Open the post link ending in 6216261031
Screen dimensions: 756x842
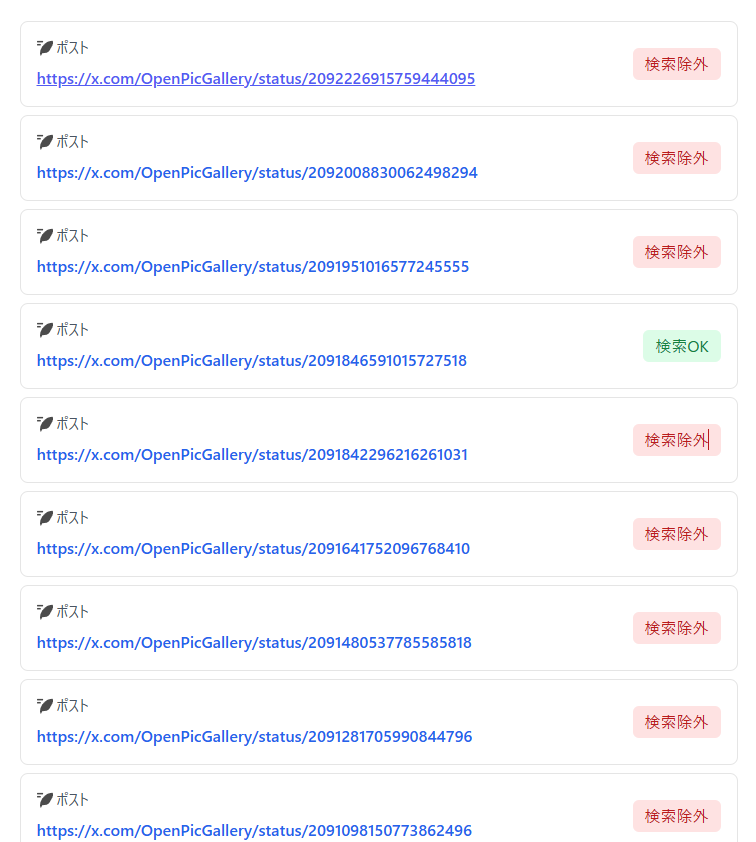tap(252, 454)
